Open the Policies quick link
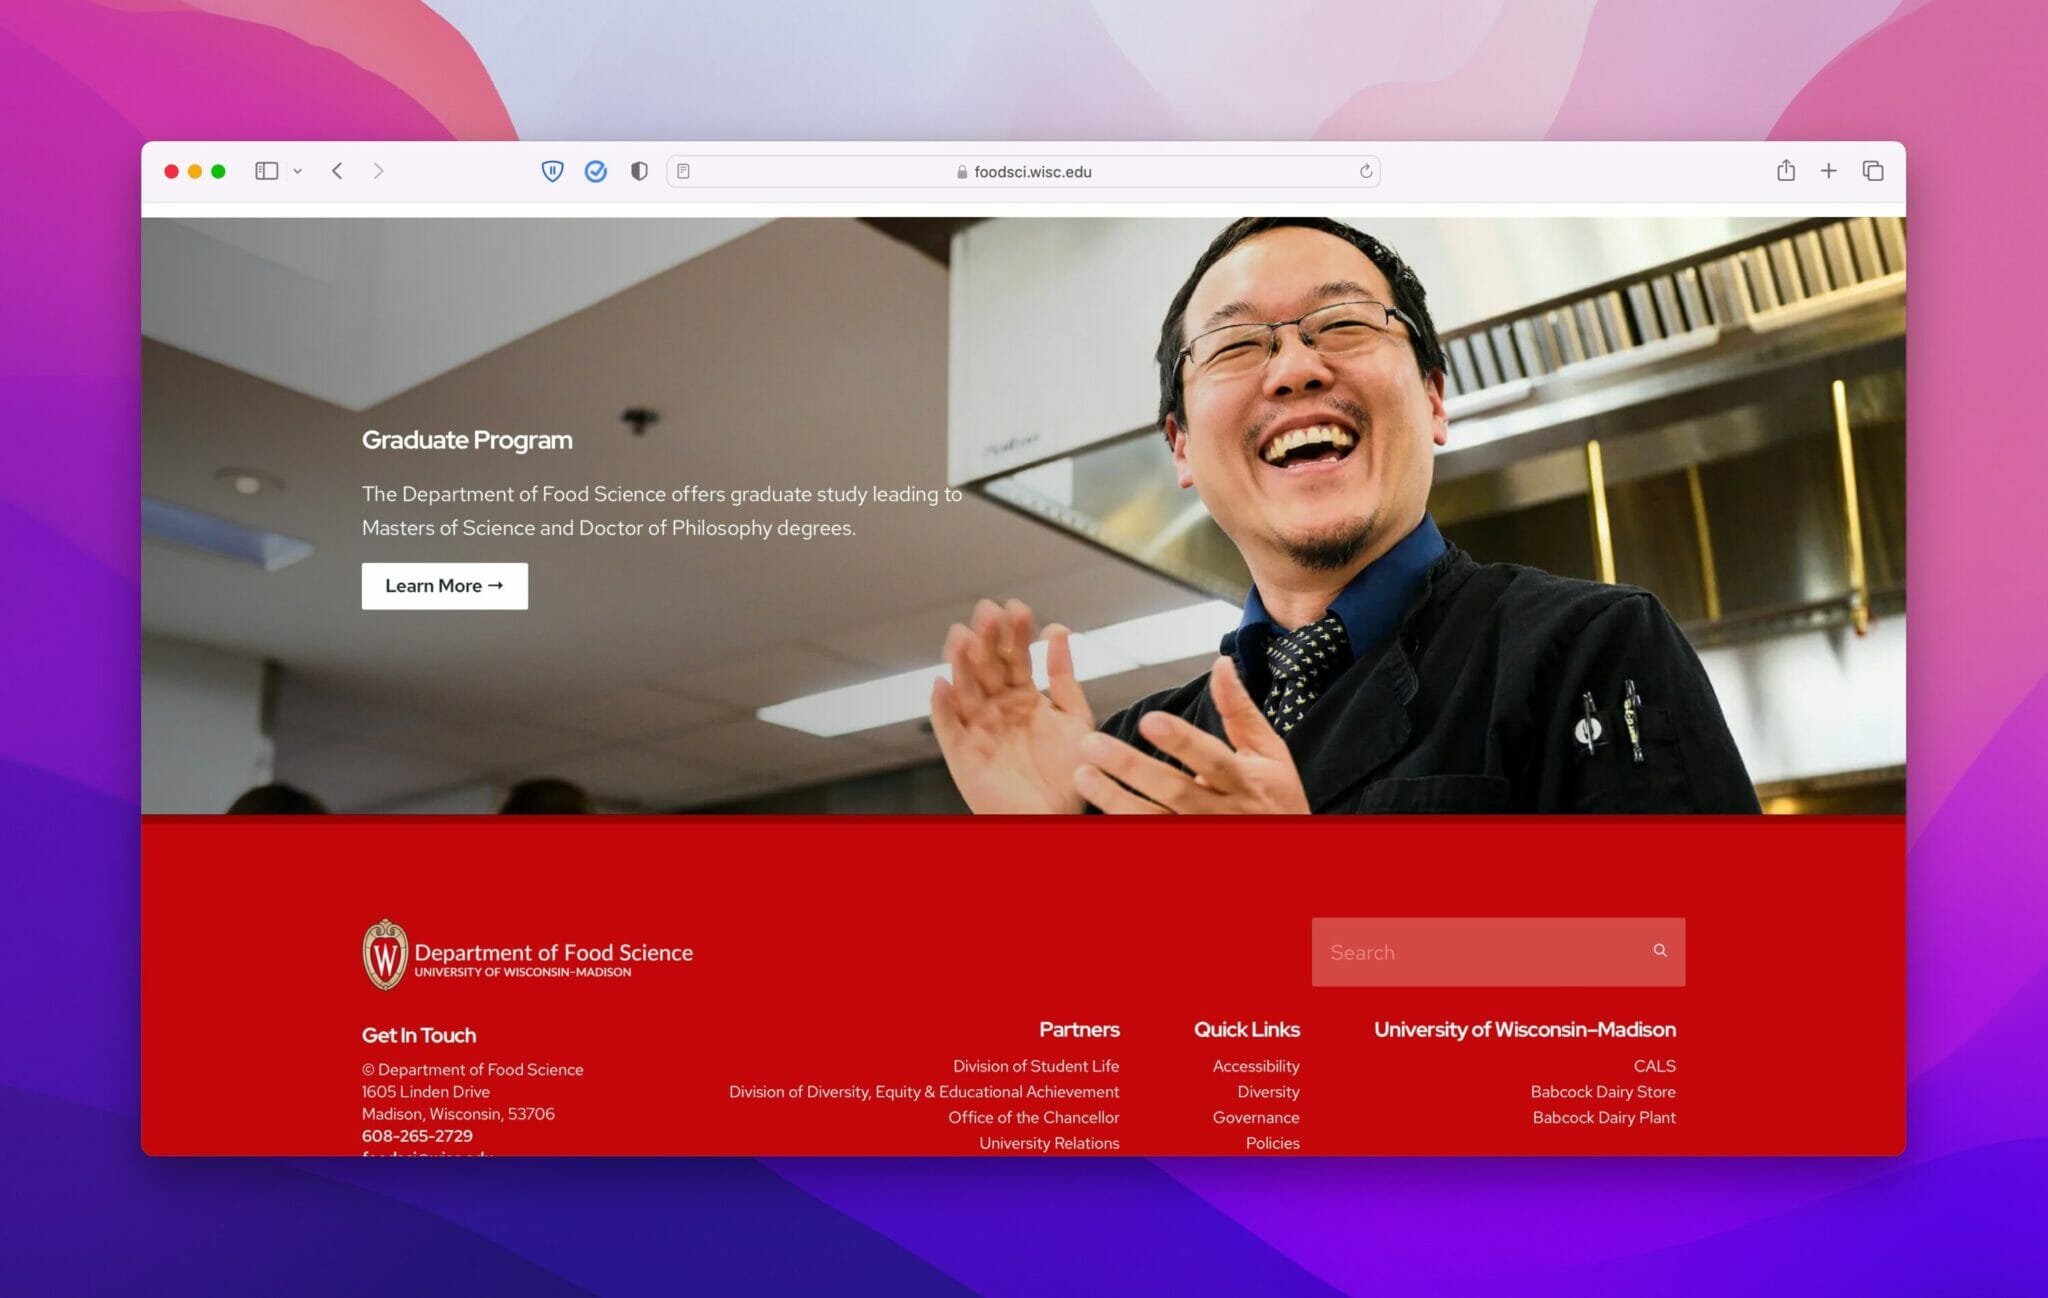The height and width of the screenshot is (1298, 2048). tap(1272, 1143)
